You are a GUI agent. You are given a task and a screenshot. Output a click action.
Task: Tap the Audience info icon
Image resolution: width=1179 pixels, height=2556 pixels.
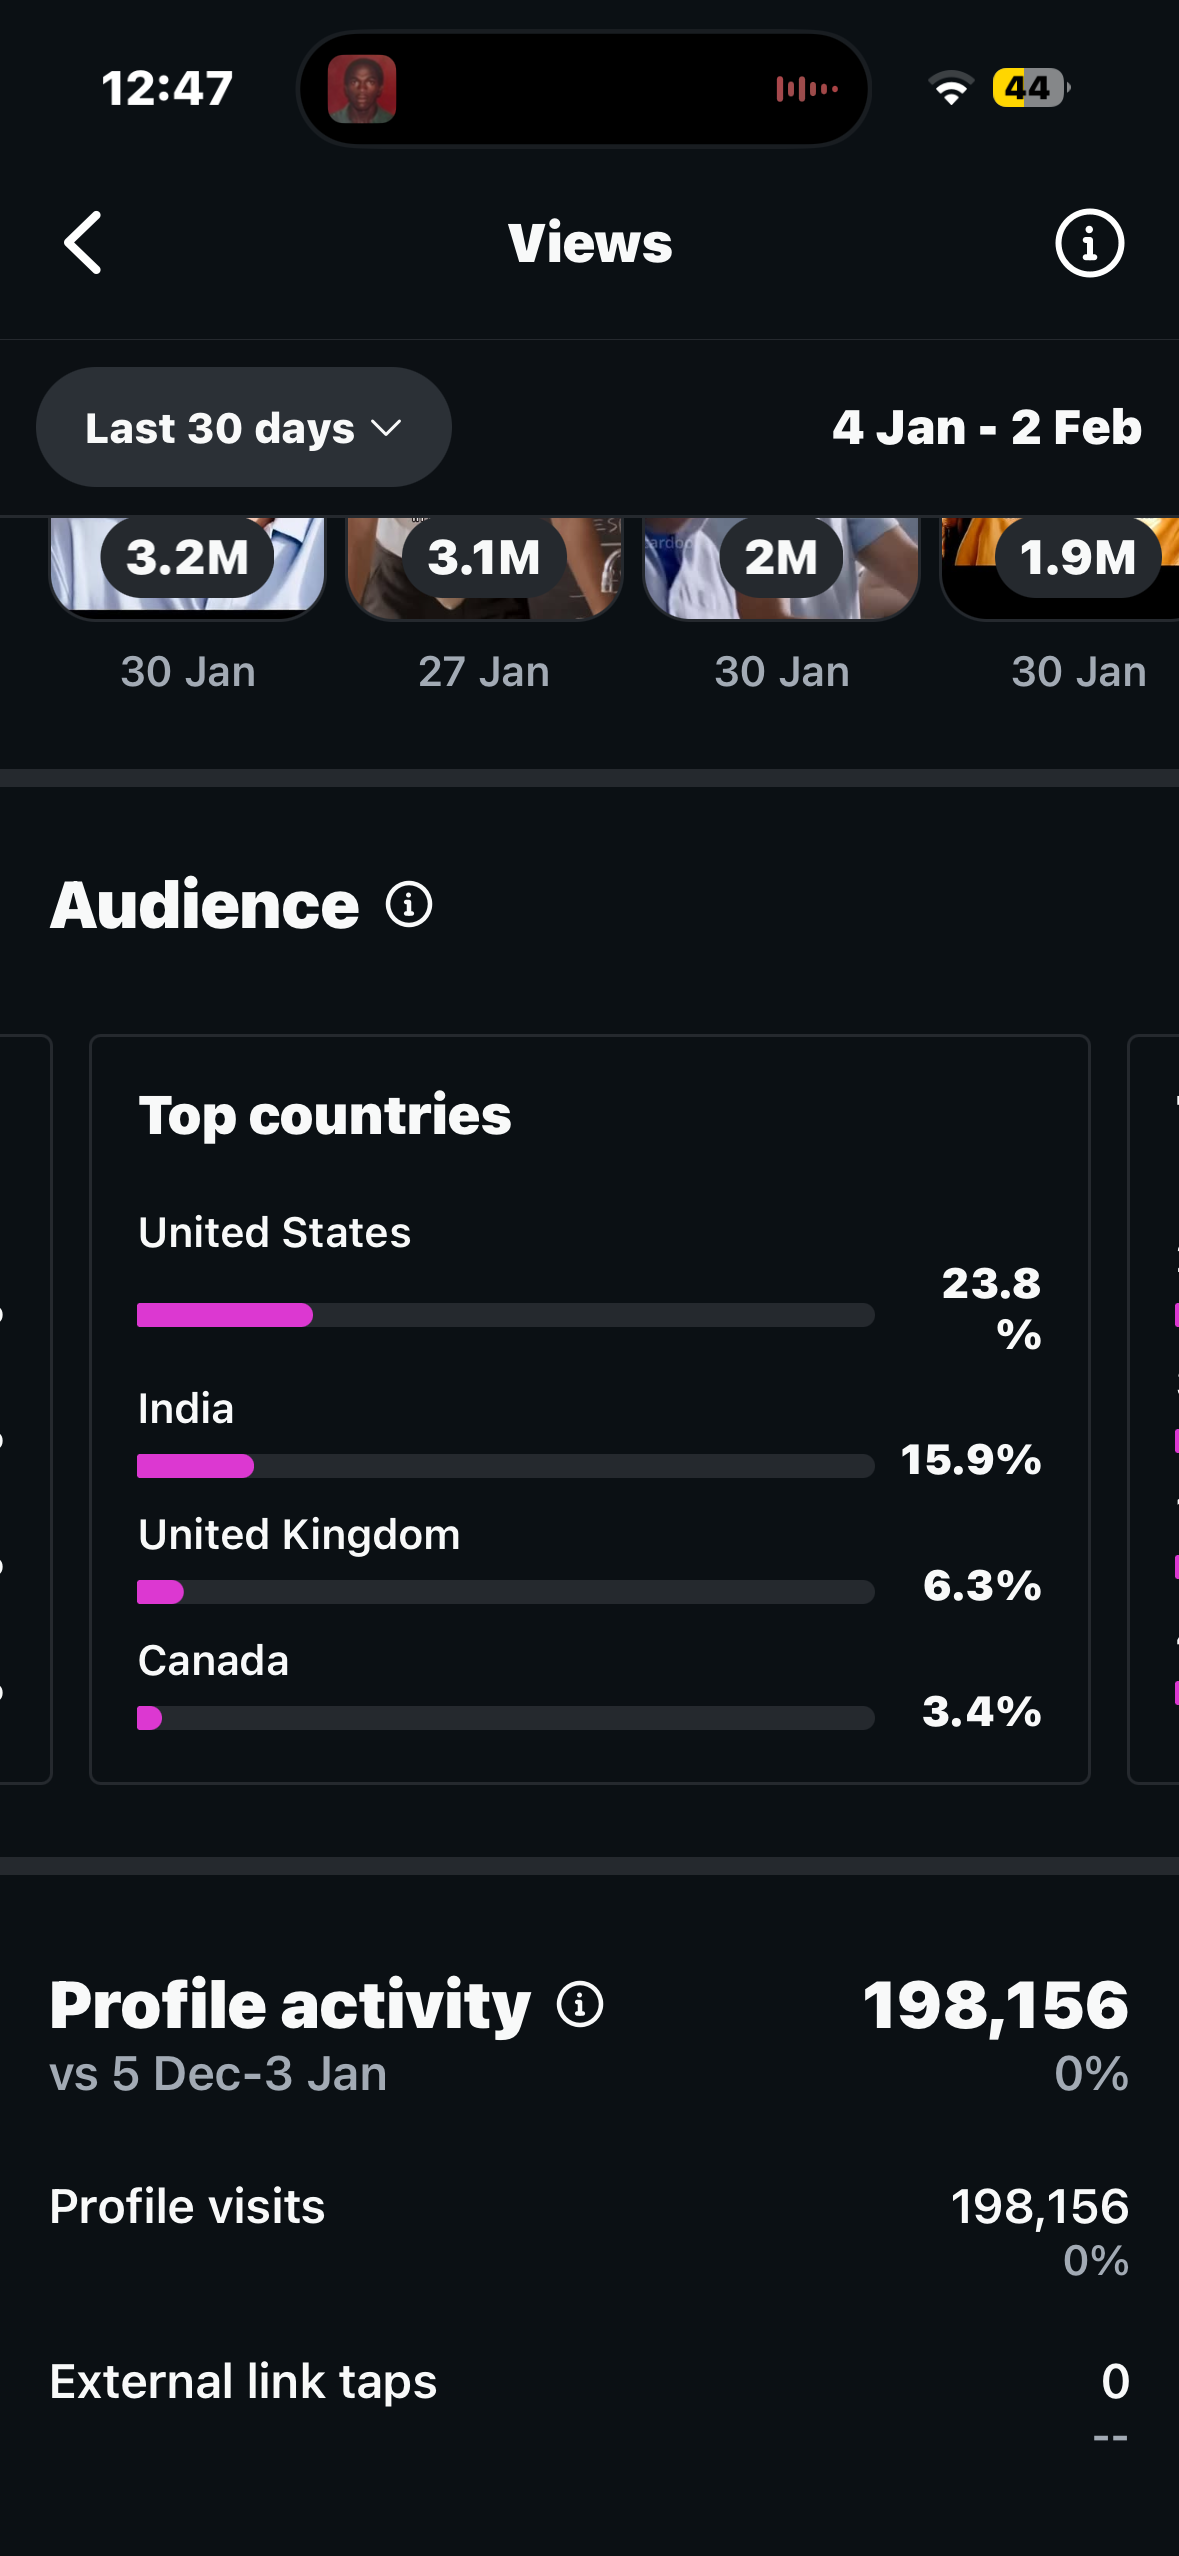pyautogui.click(x=409, y=905)
